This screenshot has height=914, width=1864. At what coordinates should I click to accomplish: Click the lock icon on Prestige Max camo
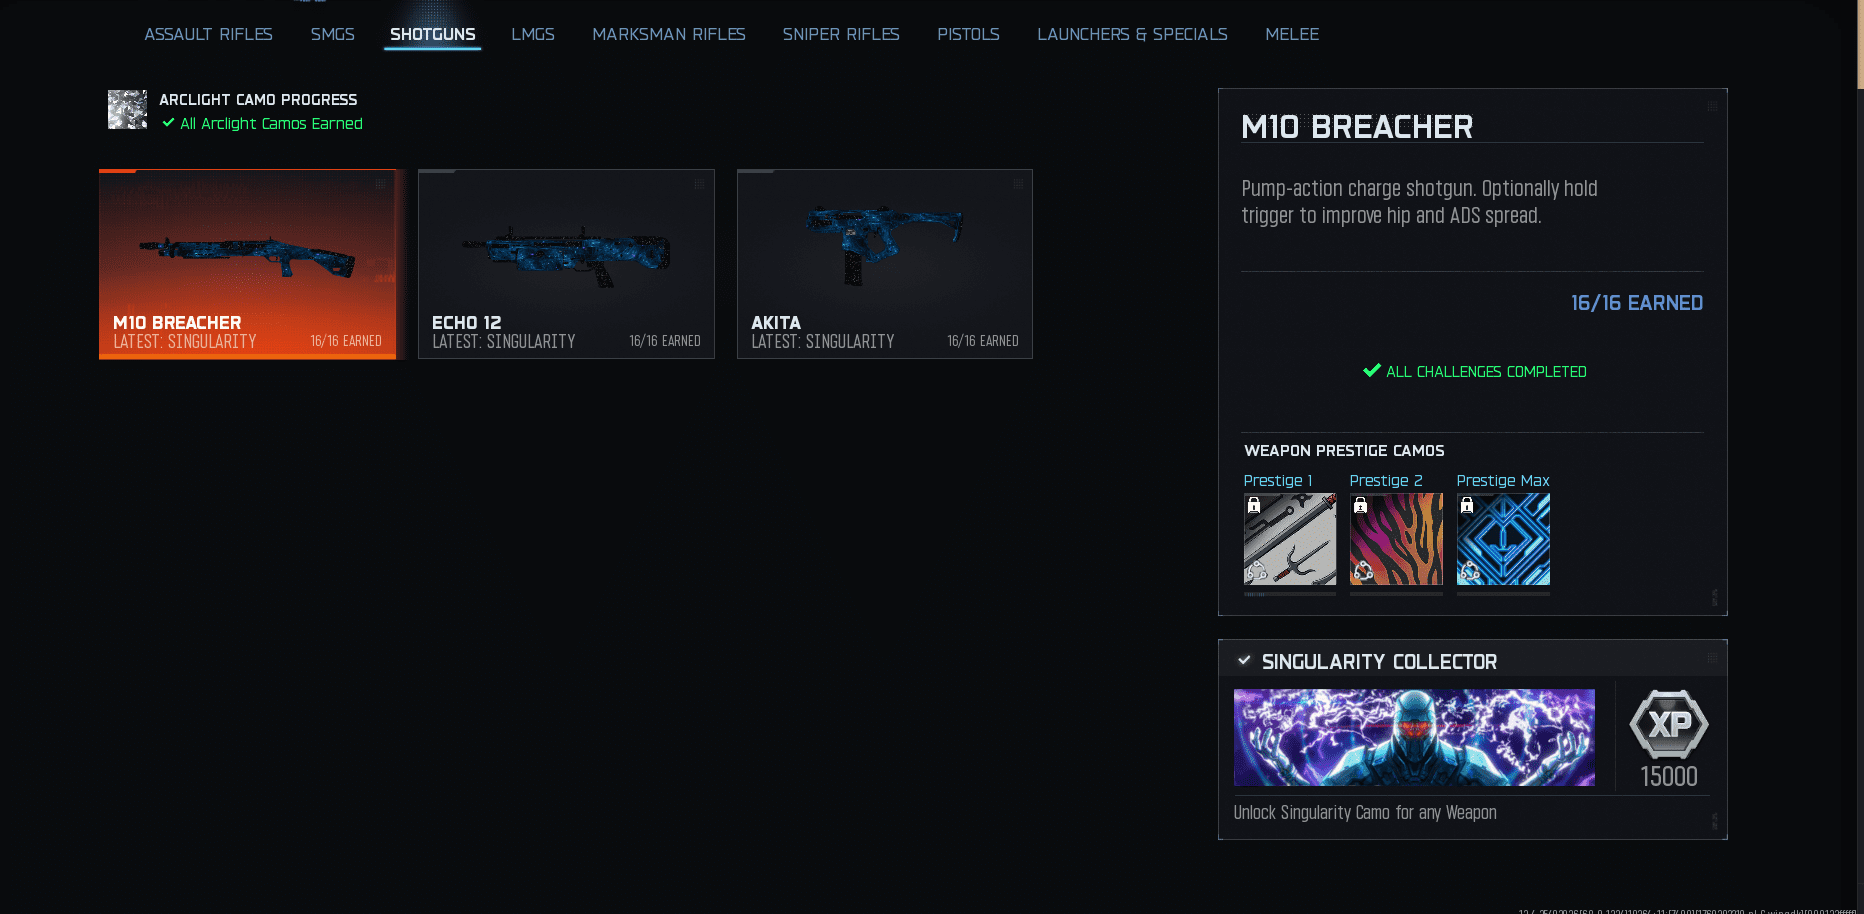pyautogui.click(x=1467, y=506)
